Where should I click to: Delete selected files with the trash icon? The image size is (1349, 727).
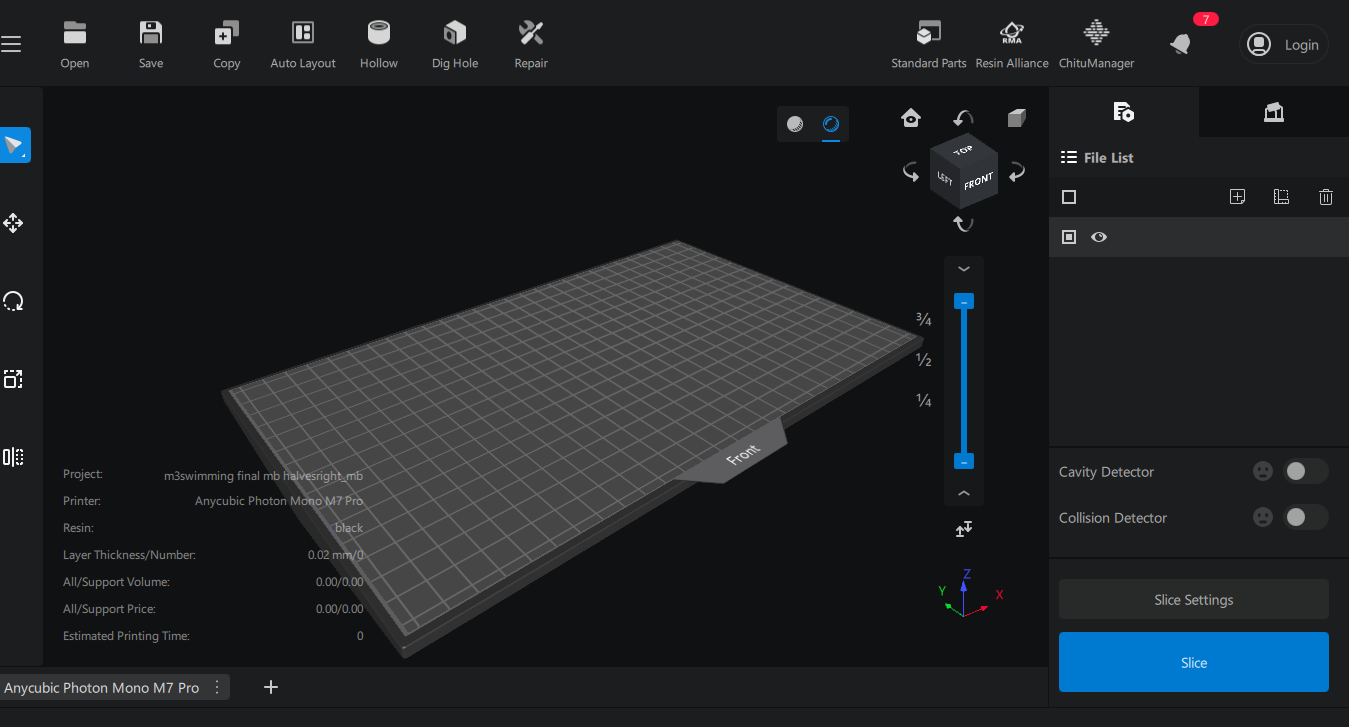click(x=1326, y=197)
